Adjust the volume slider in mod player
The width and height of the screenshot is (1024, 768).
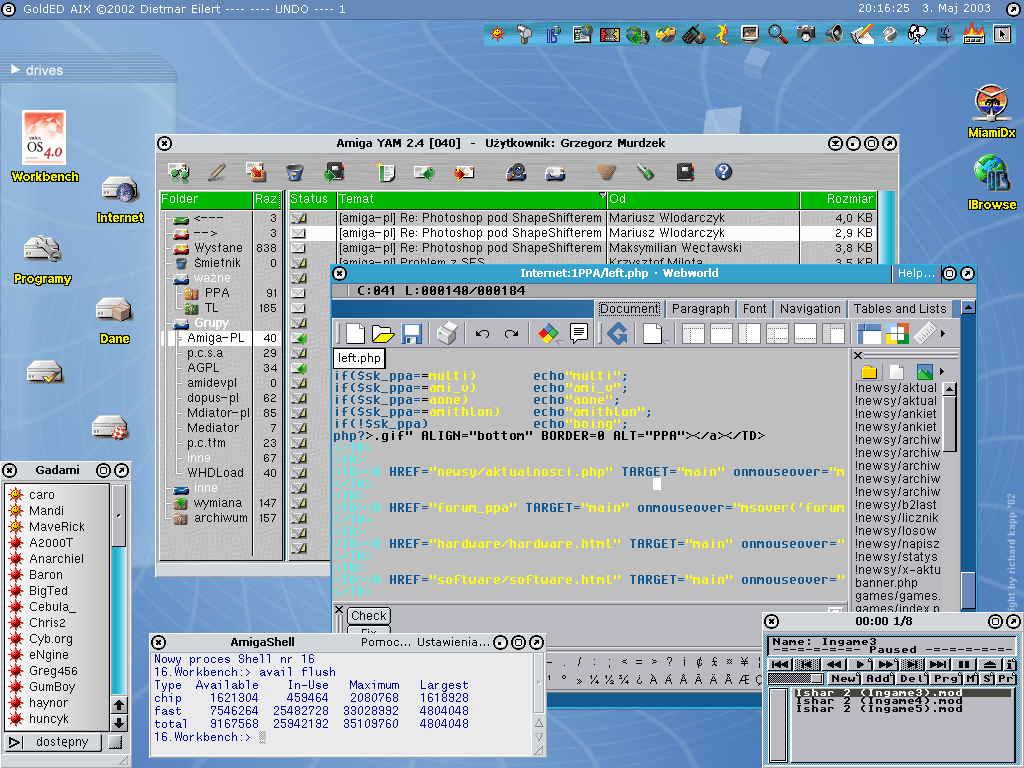coord(796,679)
